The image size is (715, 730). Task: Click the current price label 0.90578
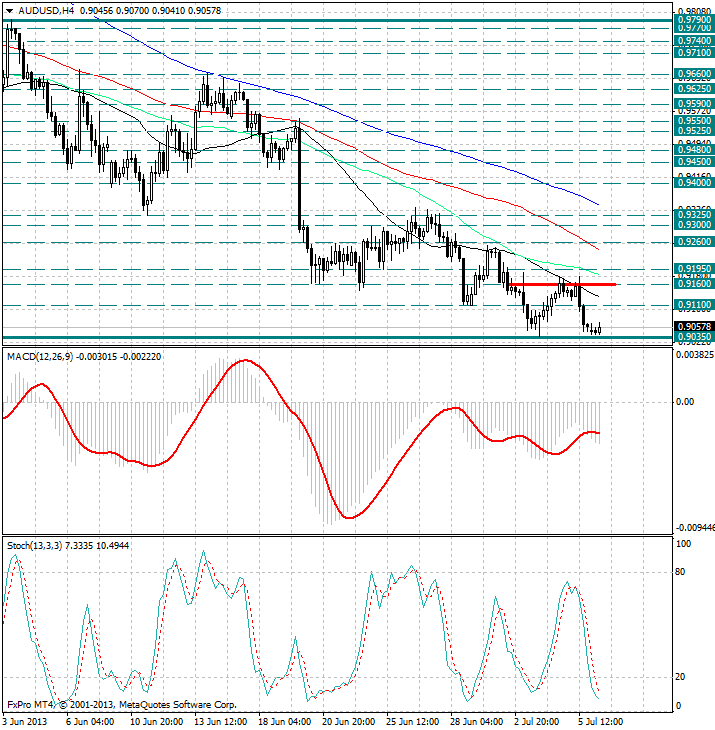point(694,327)
